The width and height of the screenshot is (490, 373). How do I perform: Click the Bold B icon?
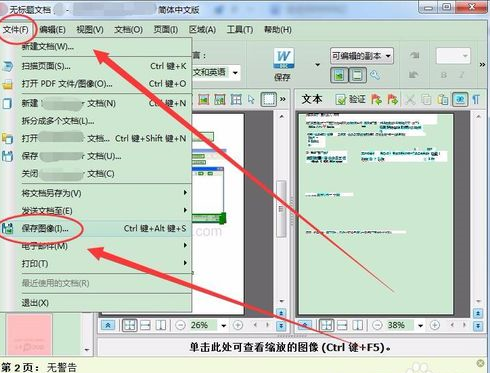(x=444, y=75)
